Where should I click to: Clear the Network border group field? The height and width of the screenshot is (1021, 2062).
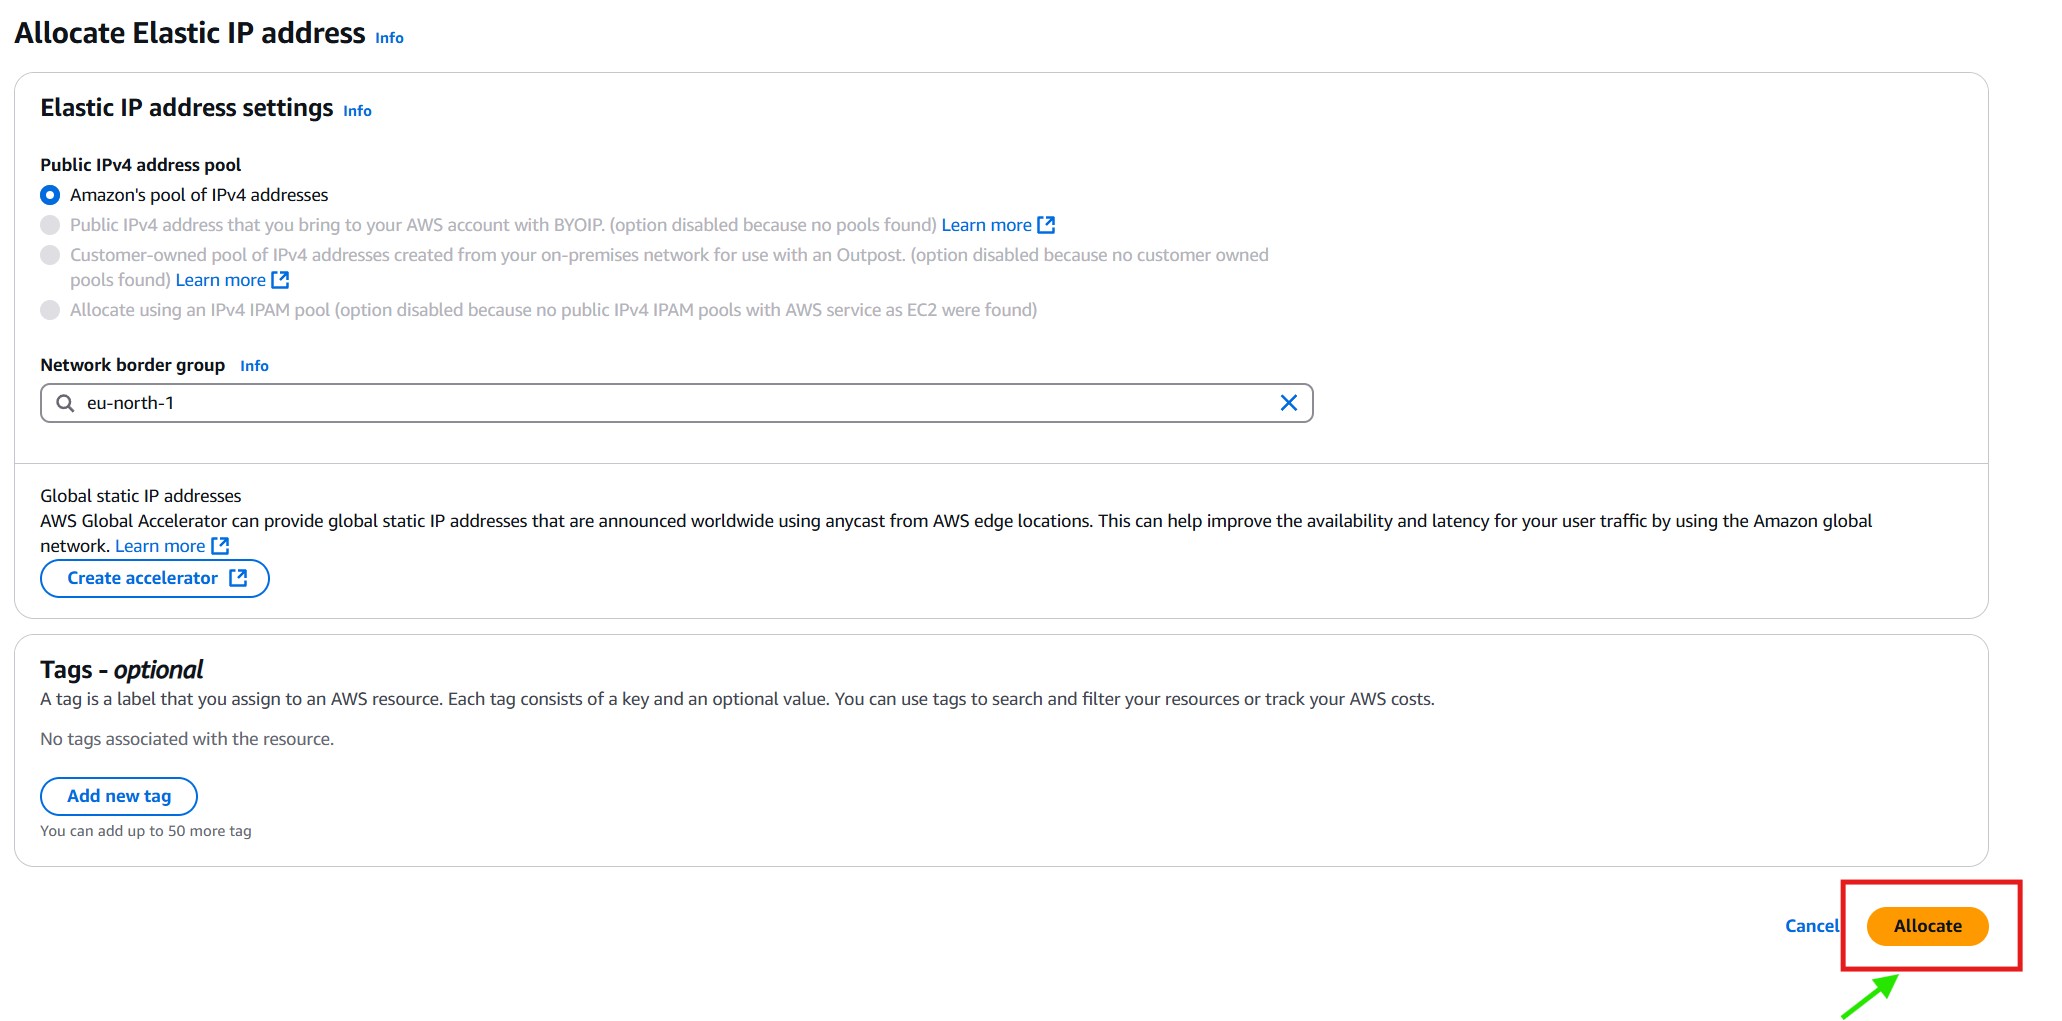tap(1288, 403)
